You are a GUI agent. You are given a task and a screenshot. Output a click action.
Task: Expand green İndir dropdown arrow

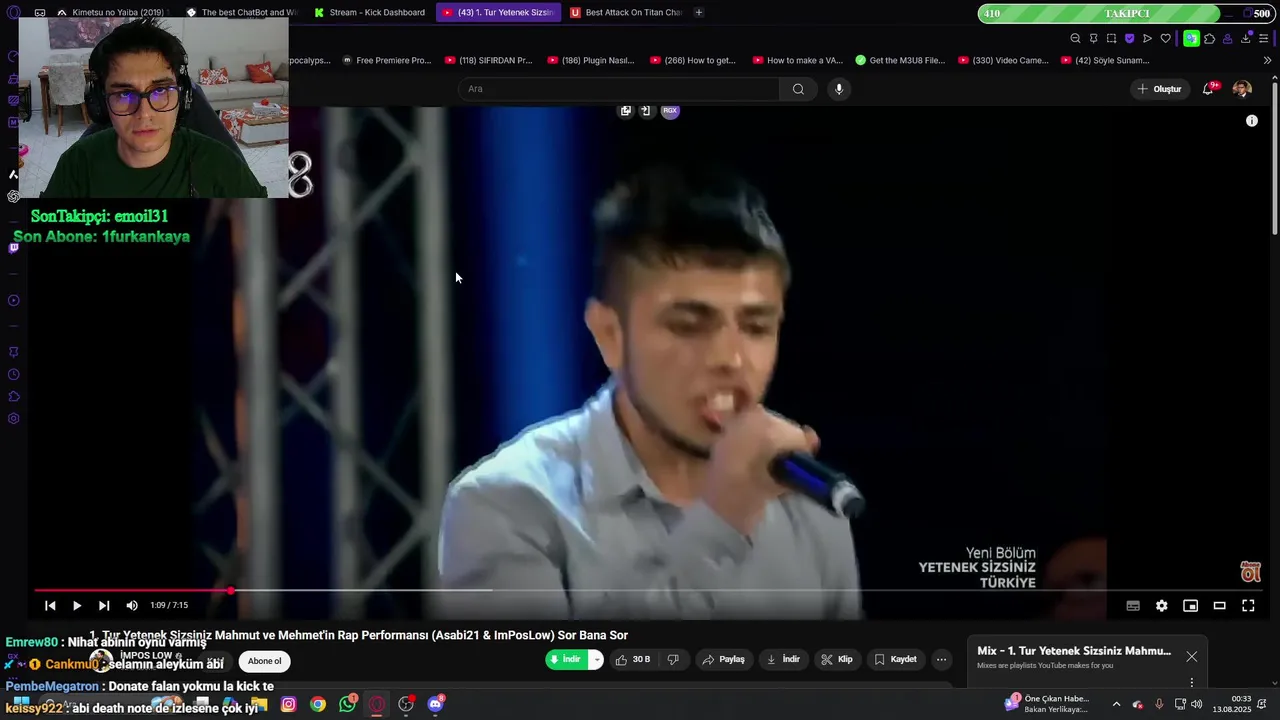(597, 659)
